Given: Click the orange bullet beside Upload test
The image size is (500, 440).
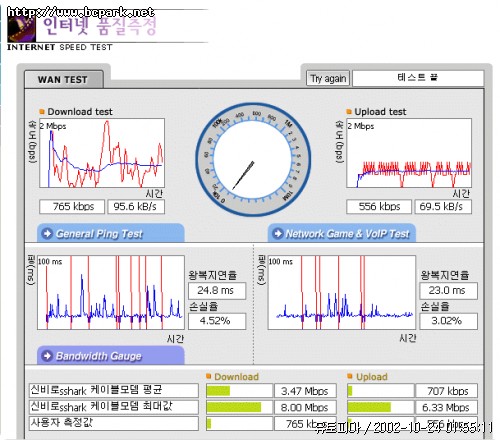Looking at the screenshot, I should tap(349, 111).
